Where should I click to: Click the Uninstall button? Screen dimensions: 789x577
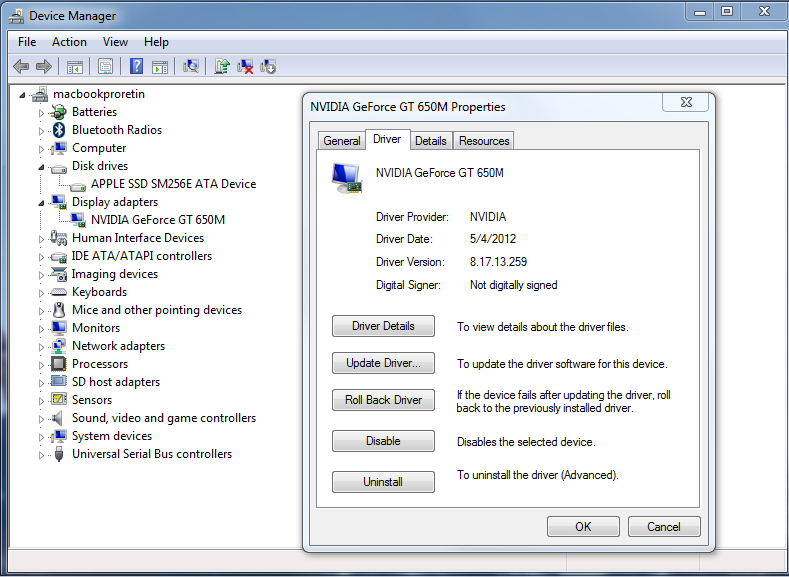tap(383, 482)
